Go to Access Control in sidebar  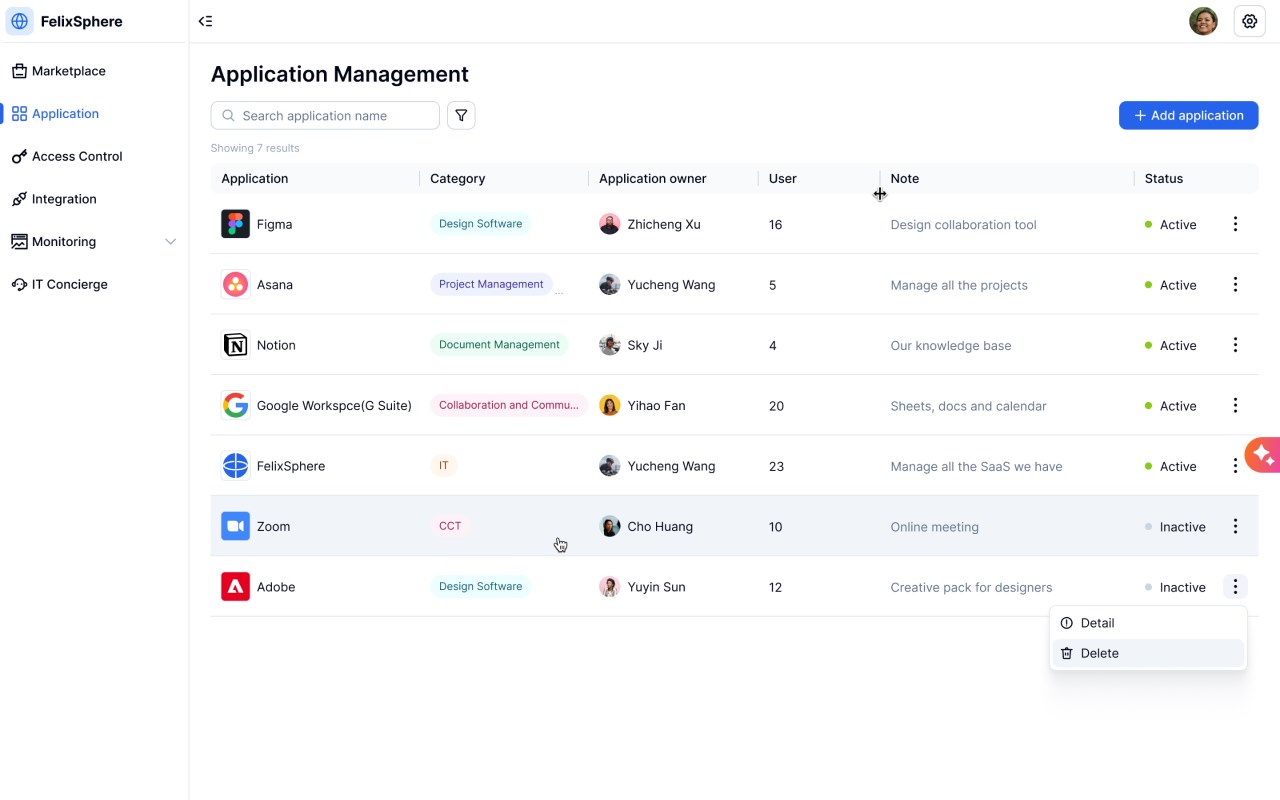77,156
